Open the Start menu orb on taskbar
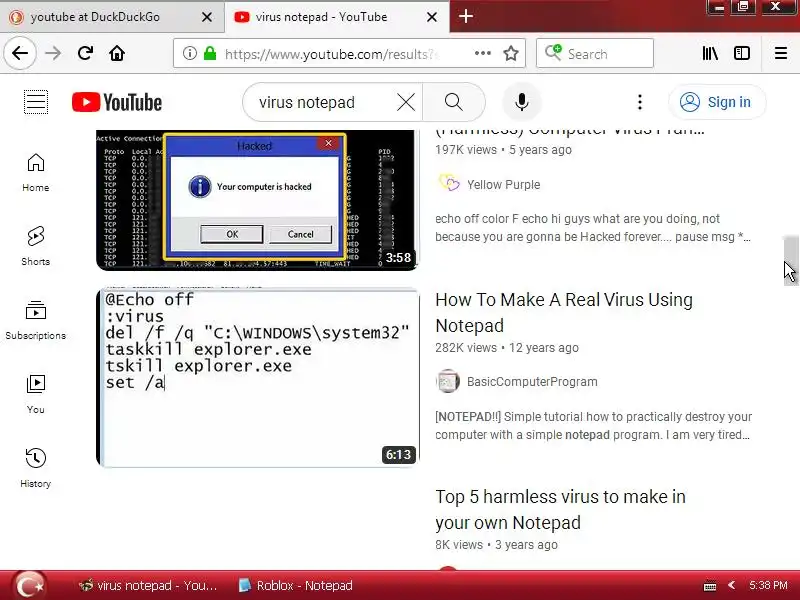 [30, 585]
